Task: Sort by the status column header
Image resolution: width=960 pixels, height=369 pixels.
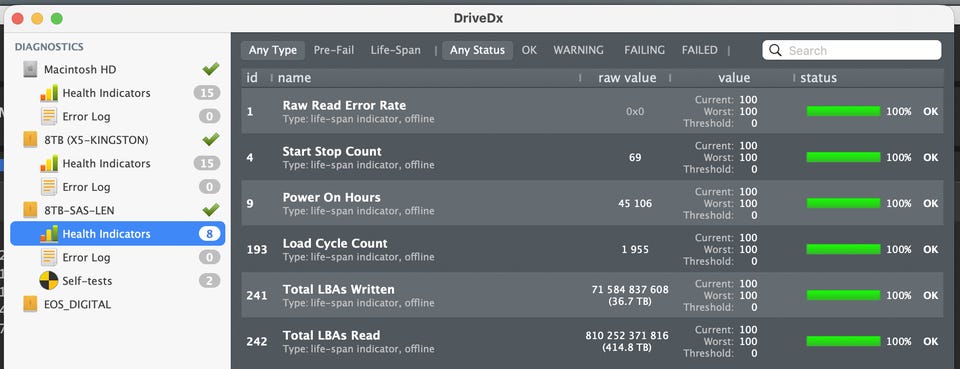Action: 819,78
